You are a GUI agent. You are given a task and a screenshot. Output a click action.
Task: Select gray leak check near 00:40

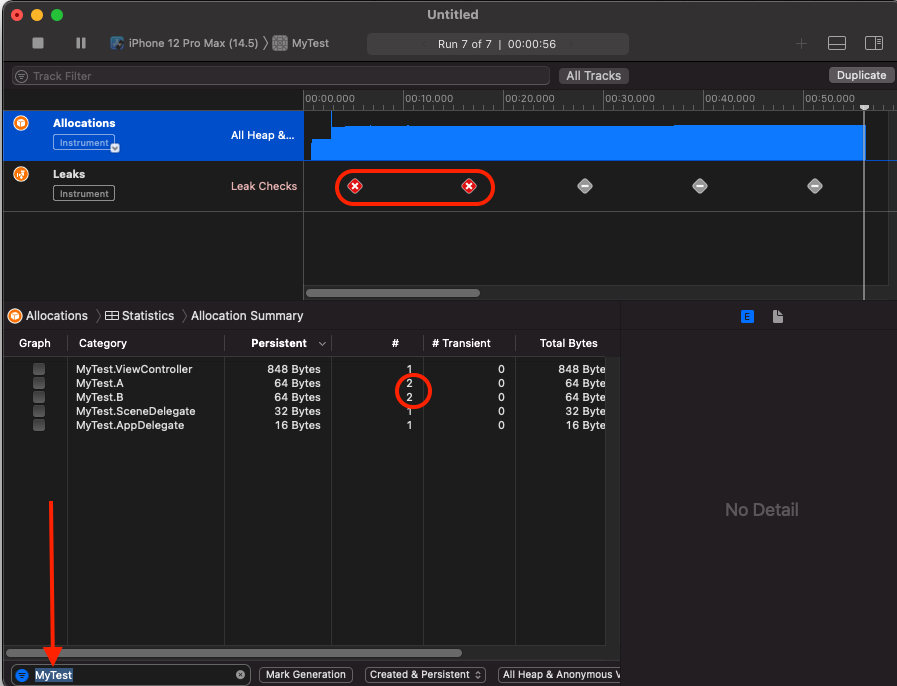click(x=700, y=186)
